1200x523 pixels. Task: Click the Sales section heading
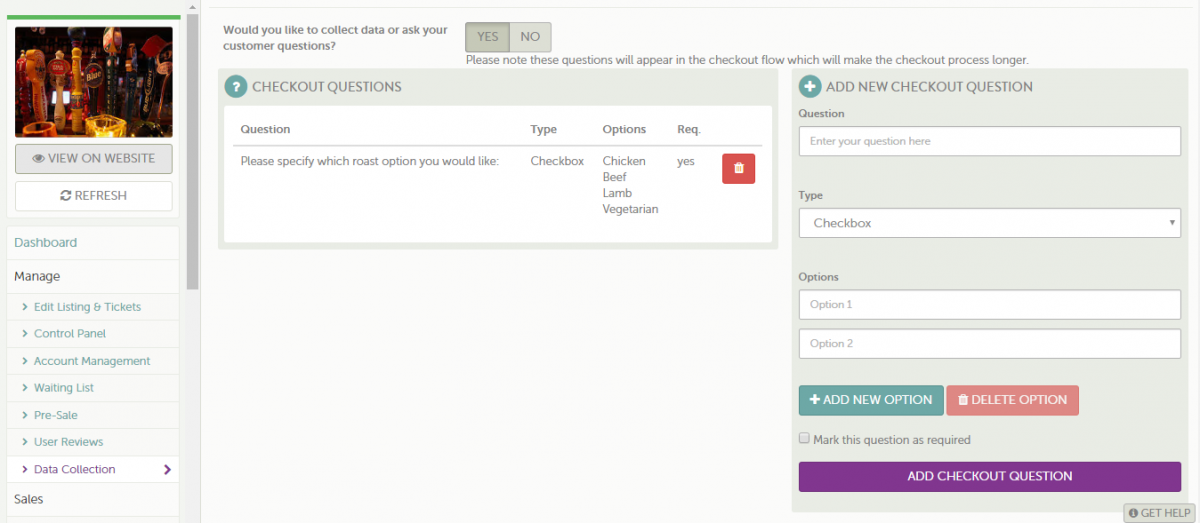[29, 499]
